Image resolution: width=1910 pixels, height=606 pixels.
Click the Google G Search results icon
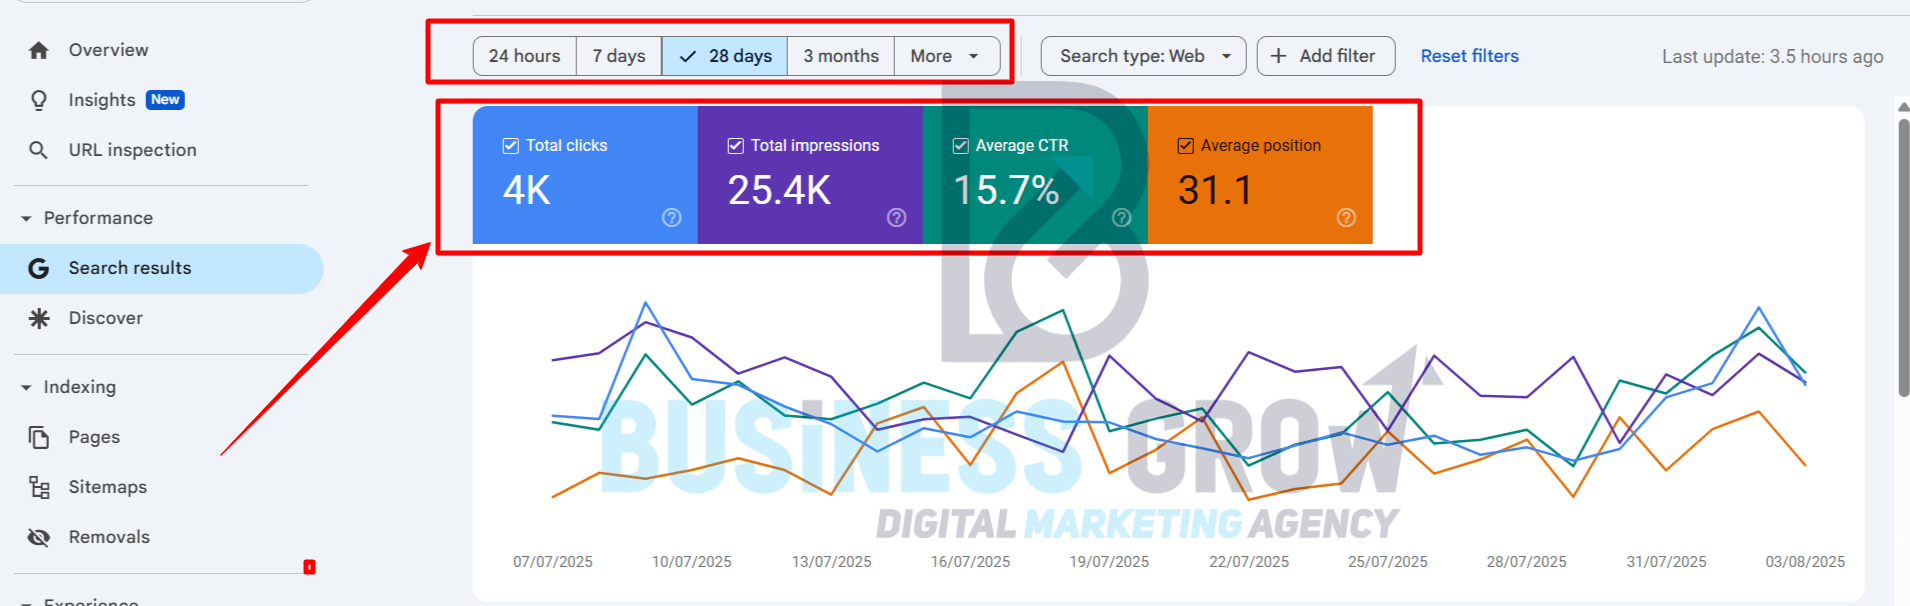coord(39,268)
